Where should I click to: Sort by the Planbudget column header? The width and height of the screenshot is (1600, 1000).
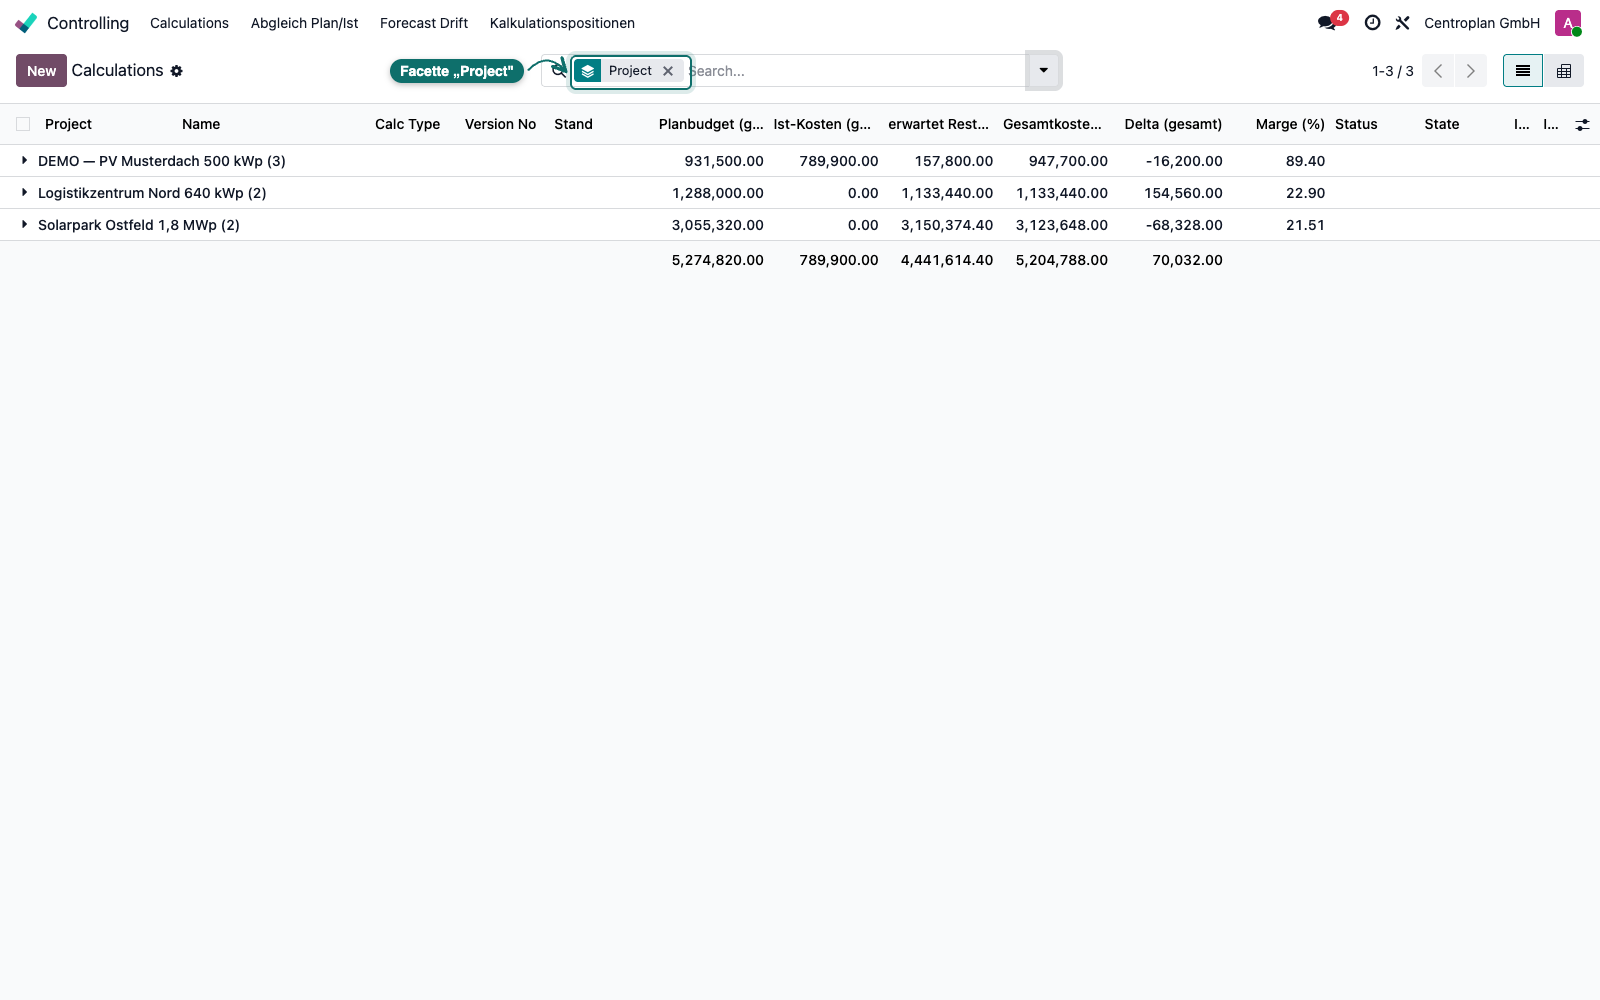(711, 124)
